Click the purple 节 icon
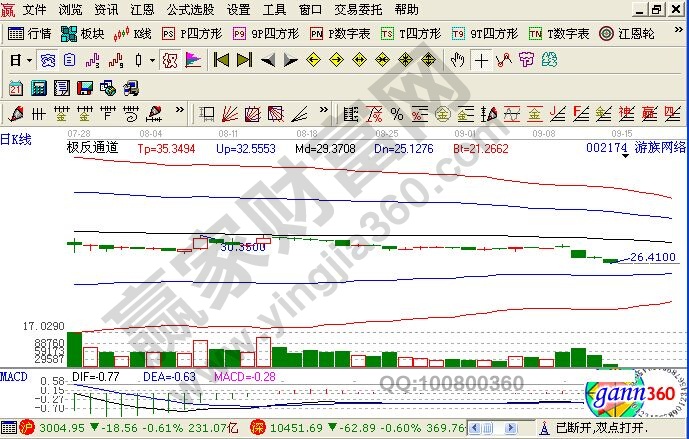The image size is (689, 439). tap(526, 60)
